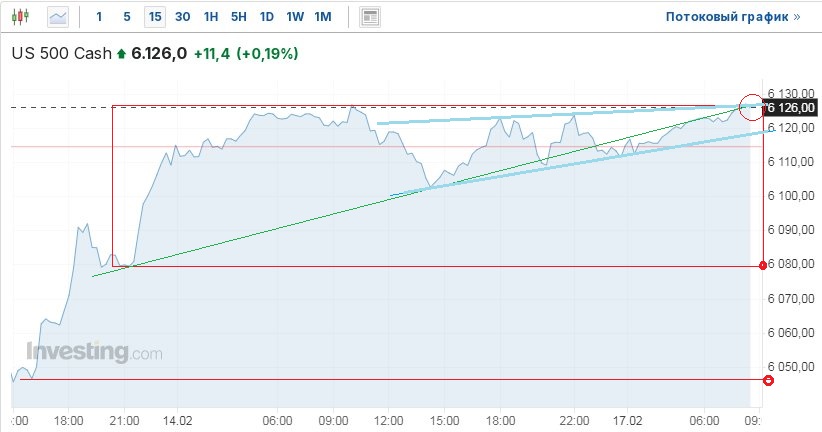Click the green up arrow beside US 500 Cash

tap(122, 54)
